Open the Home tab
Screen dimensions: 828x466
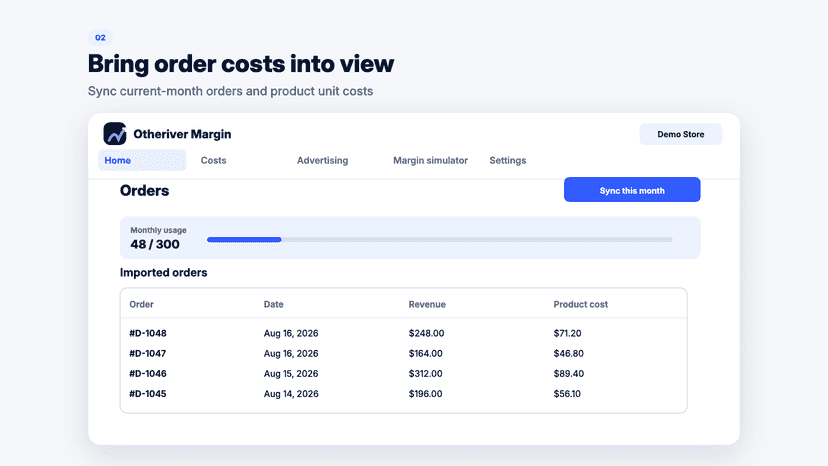142,160
